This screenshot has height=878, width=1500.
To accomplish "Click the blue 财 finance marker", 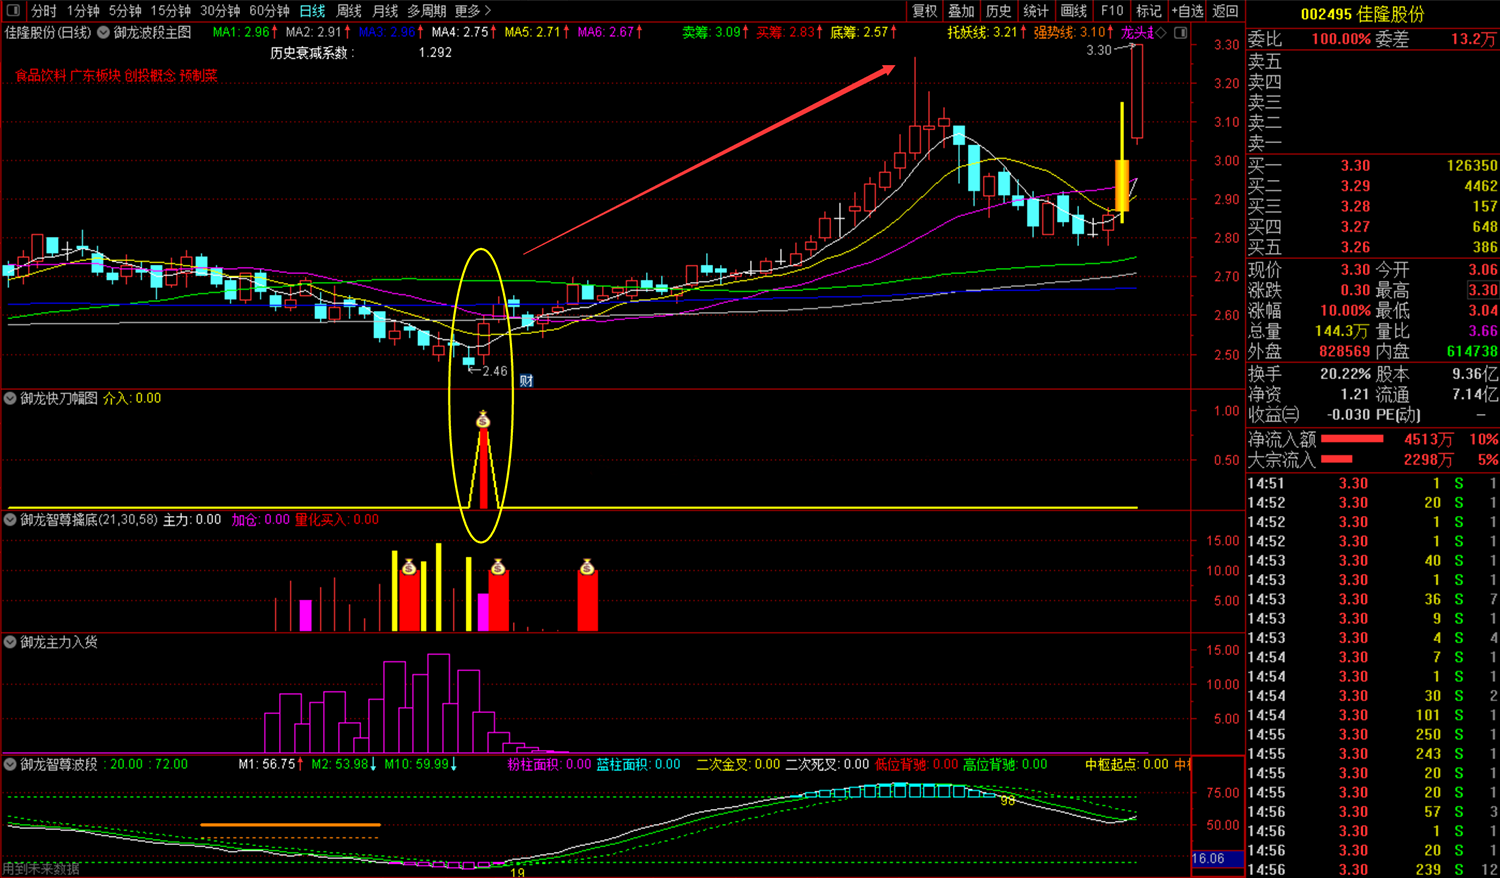I will (526, 381).
